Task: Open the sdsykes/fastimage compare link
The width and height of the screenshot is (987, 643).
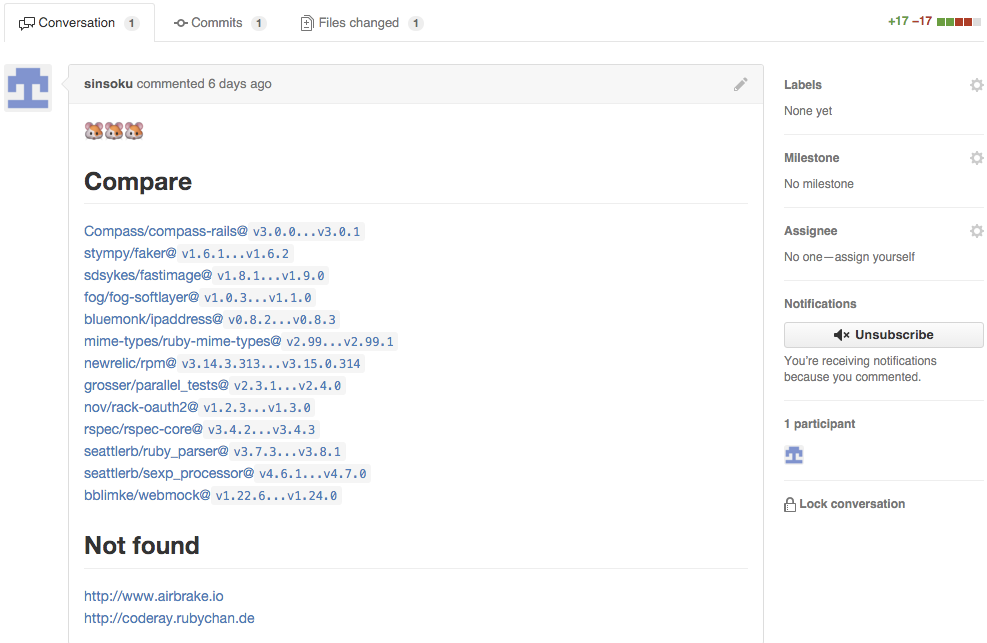Action: 206,276
